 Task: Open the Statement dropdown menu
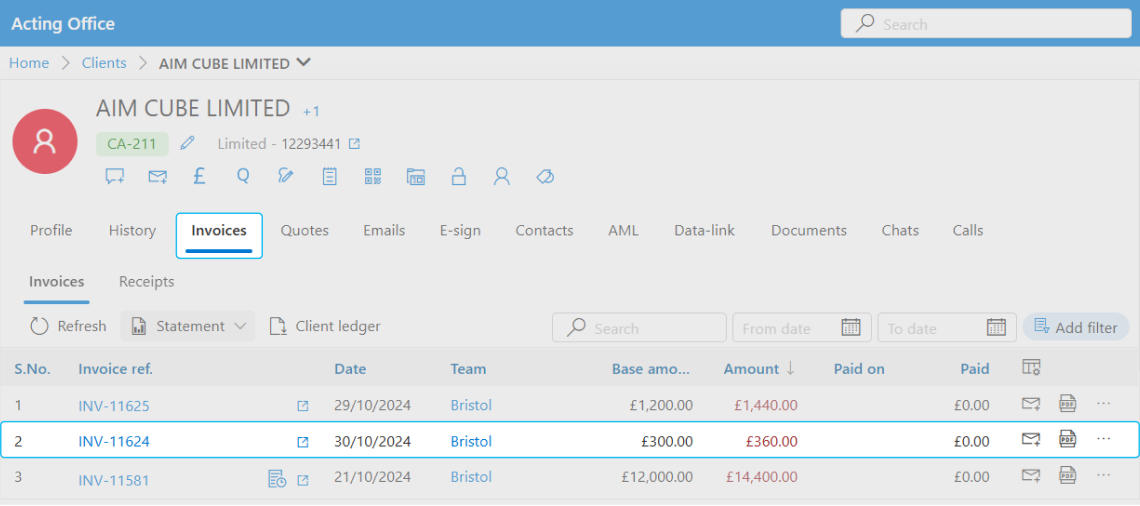click(x=188, y=326)
